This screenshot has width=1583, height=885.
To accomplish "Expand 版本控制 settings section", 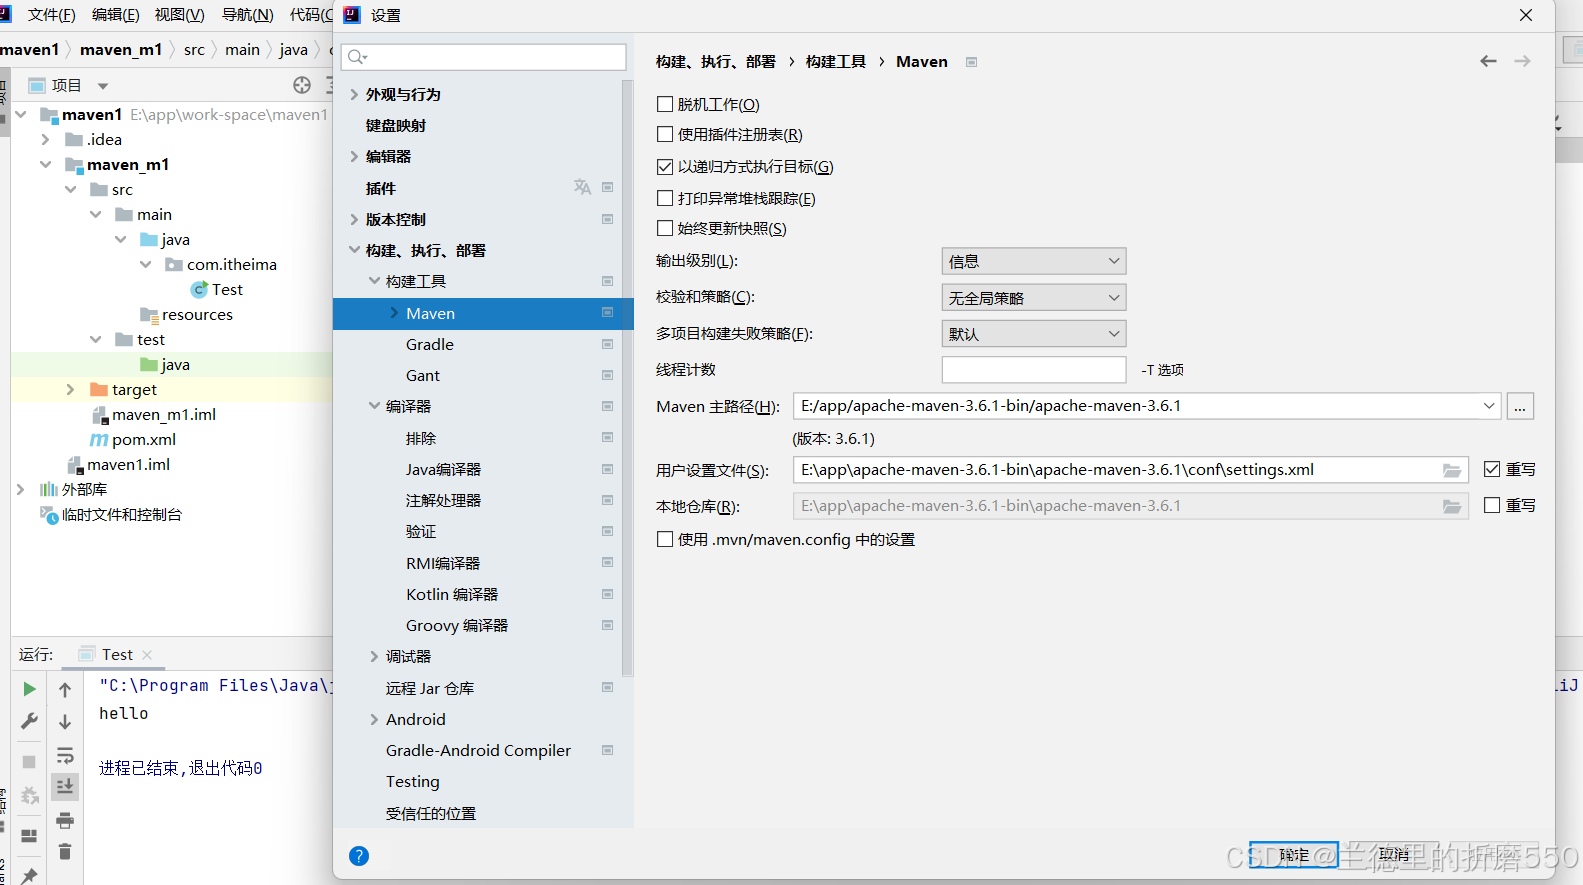I will tap(354, 219).
